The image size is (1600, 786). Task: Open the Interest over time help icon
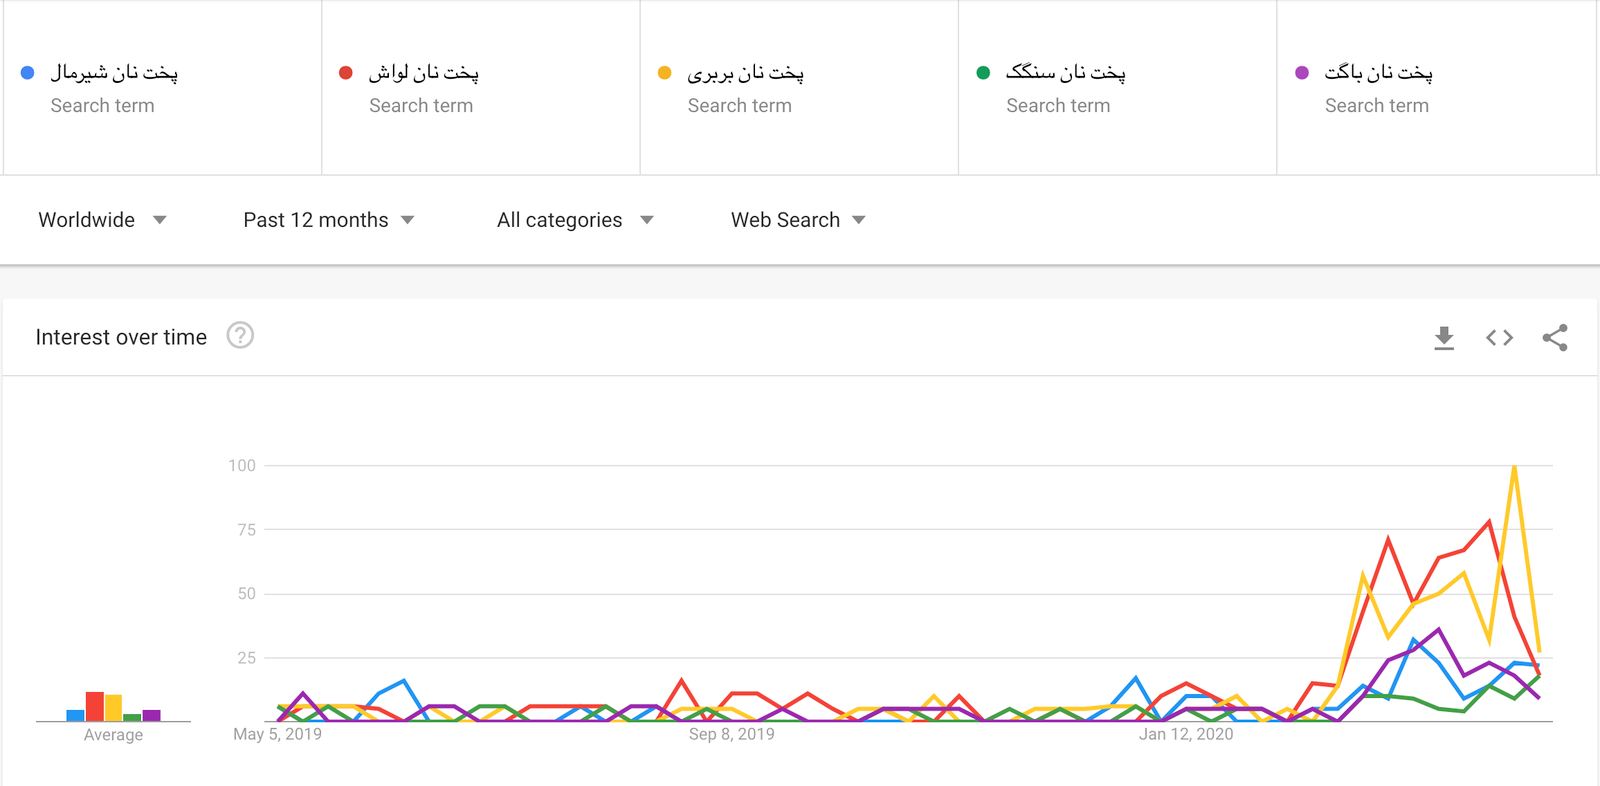pos(240,336)
